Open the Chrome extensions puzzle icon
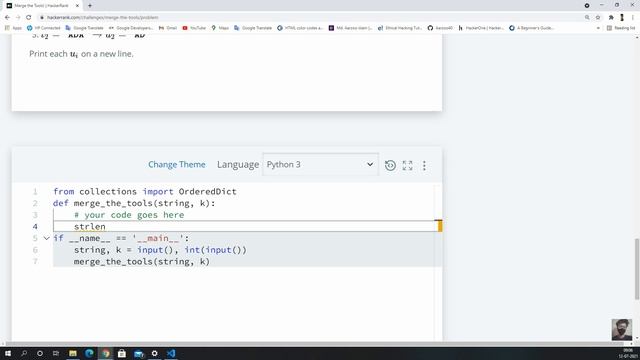The width and height of the screenshot is (640, 360). point(611,18)
